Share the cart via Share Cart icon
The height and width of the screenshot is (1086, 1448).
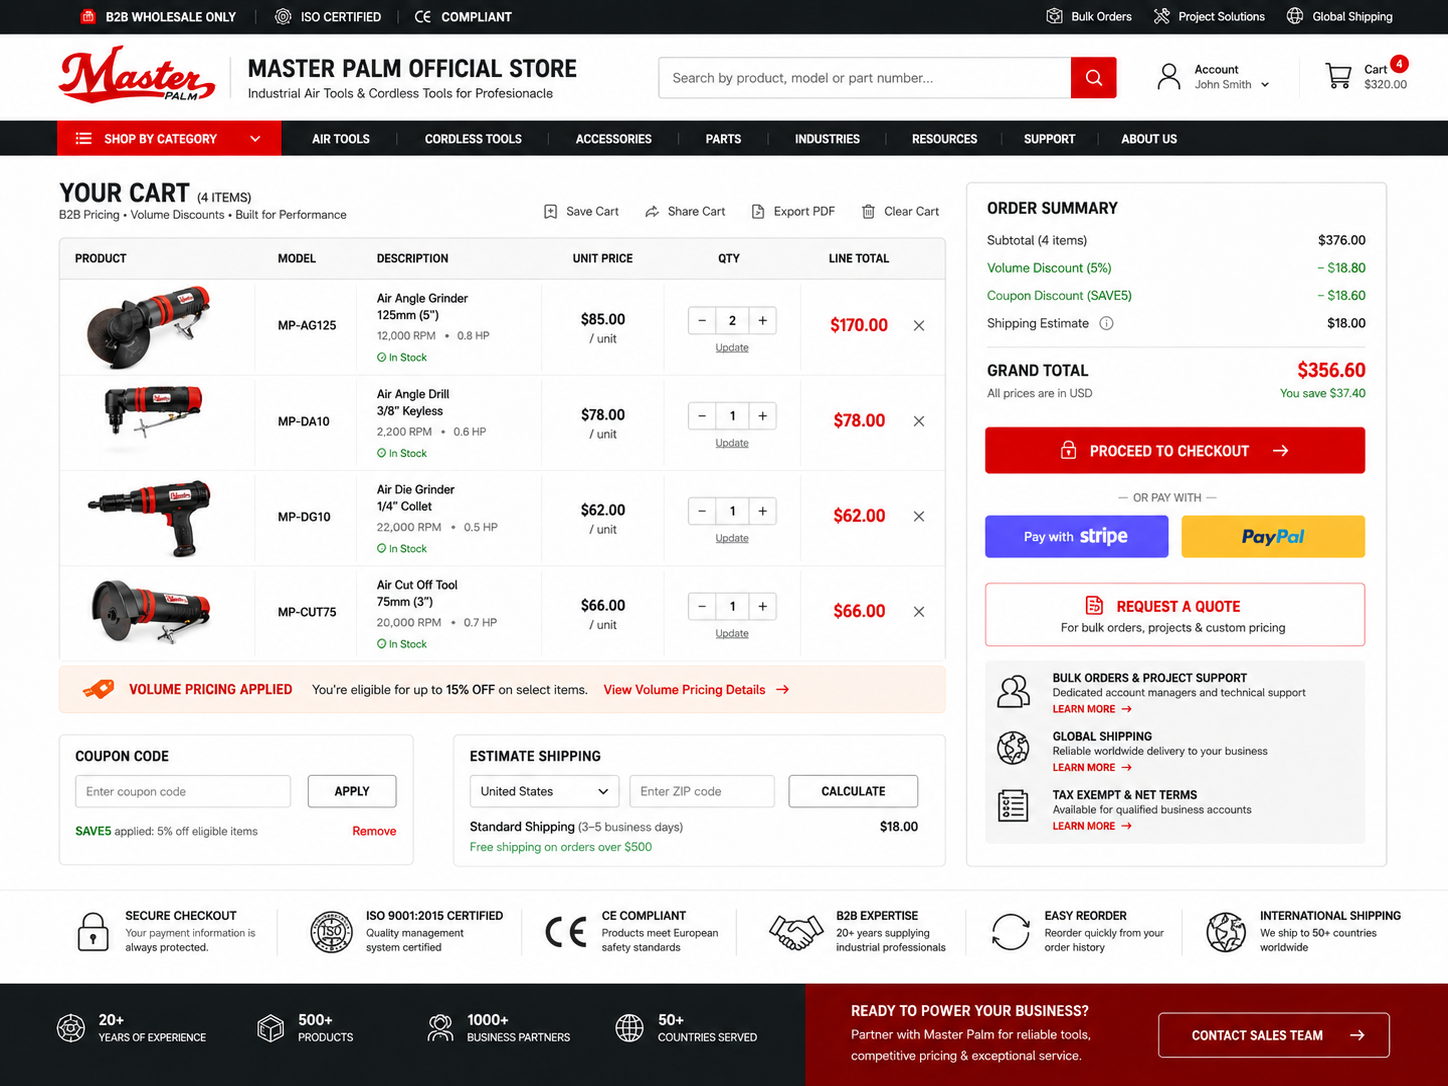point(652,211)
